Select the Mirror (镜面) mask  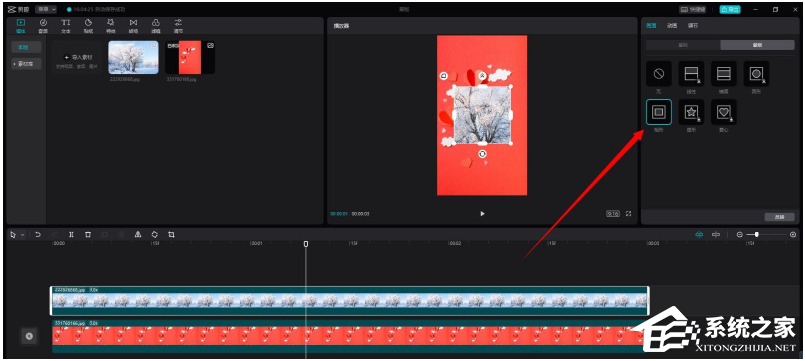tap(723, 74)
